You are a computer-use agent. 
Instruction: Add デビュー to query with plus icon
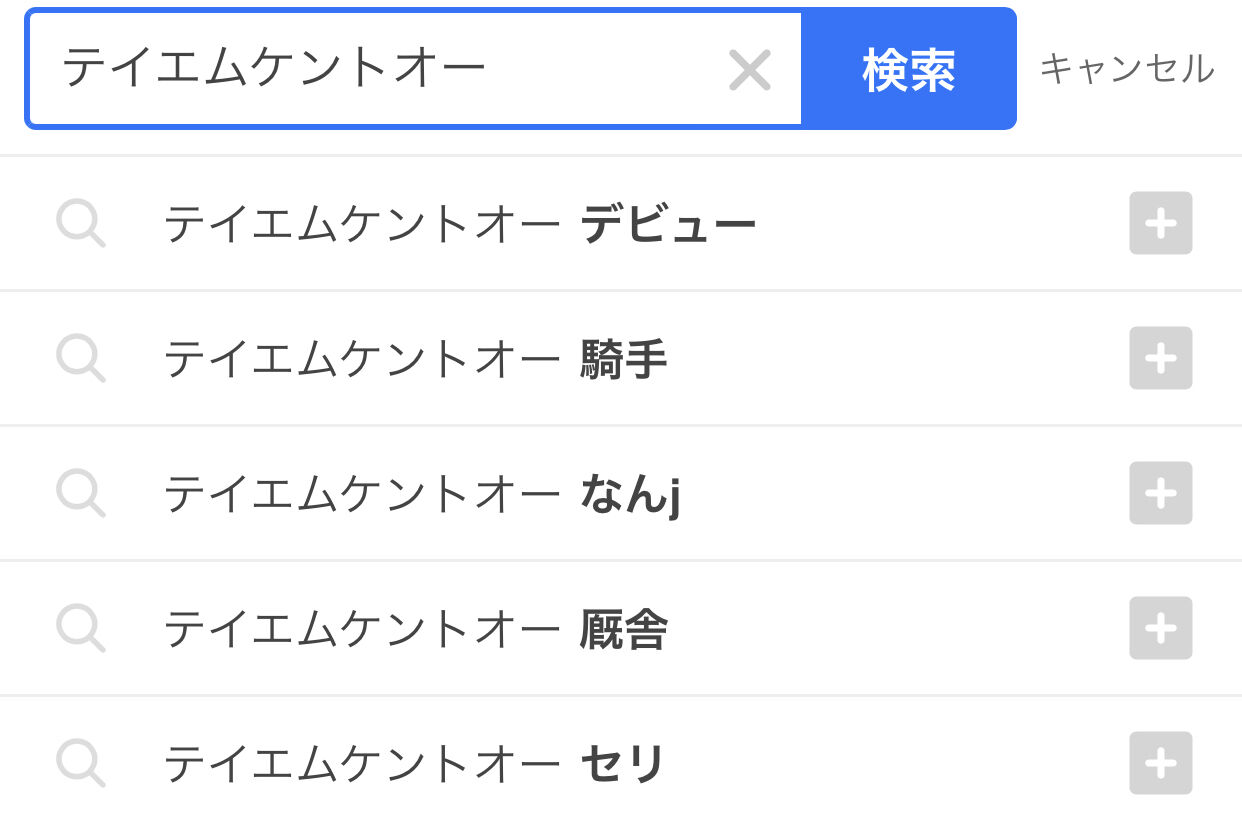1160,223
